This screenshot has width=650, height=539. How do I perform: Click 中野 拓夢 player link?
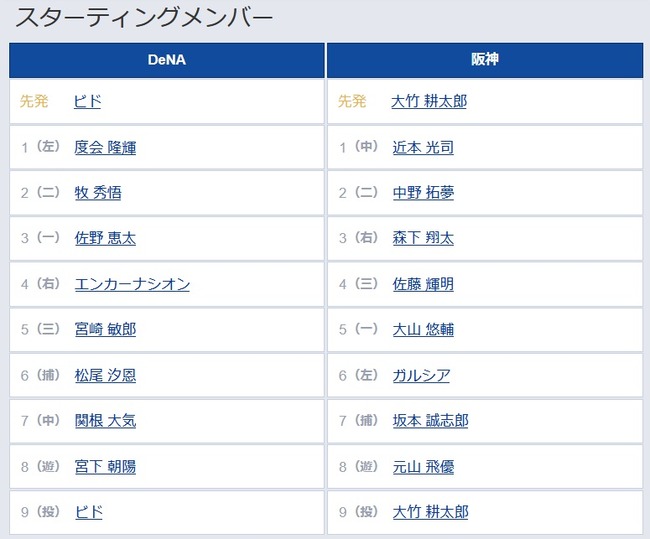click(x=423, y=193)
